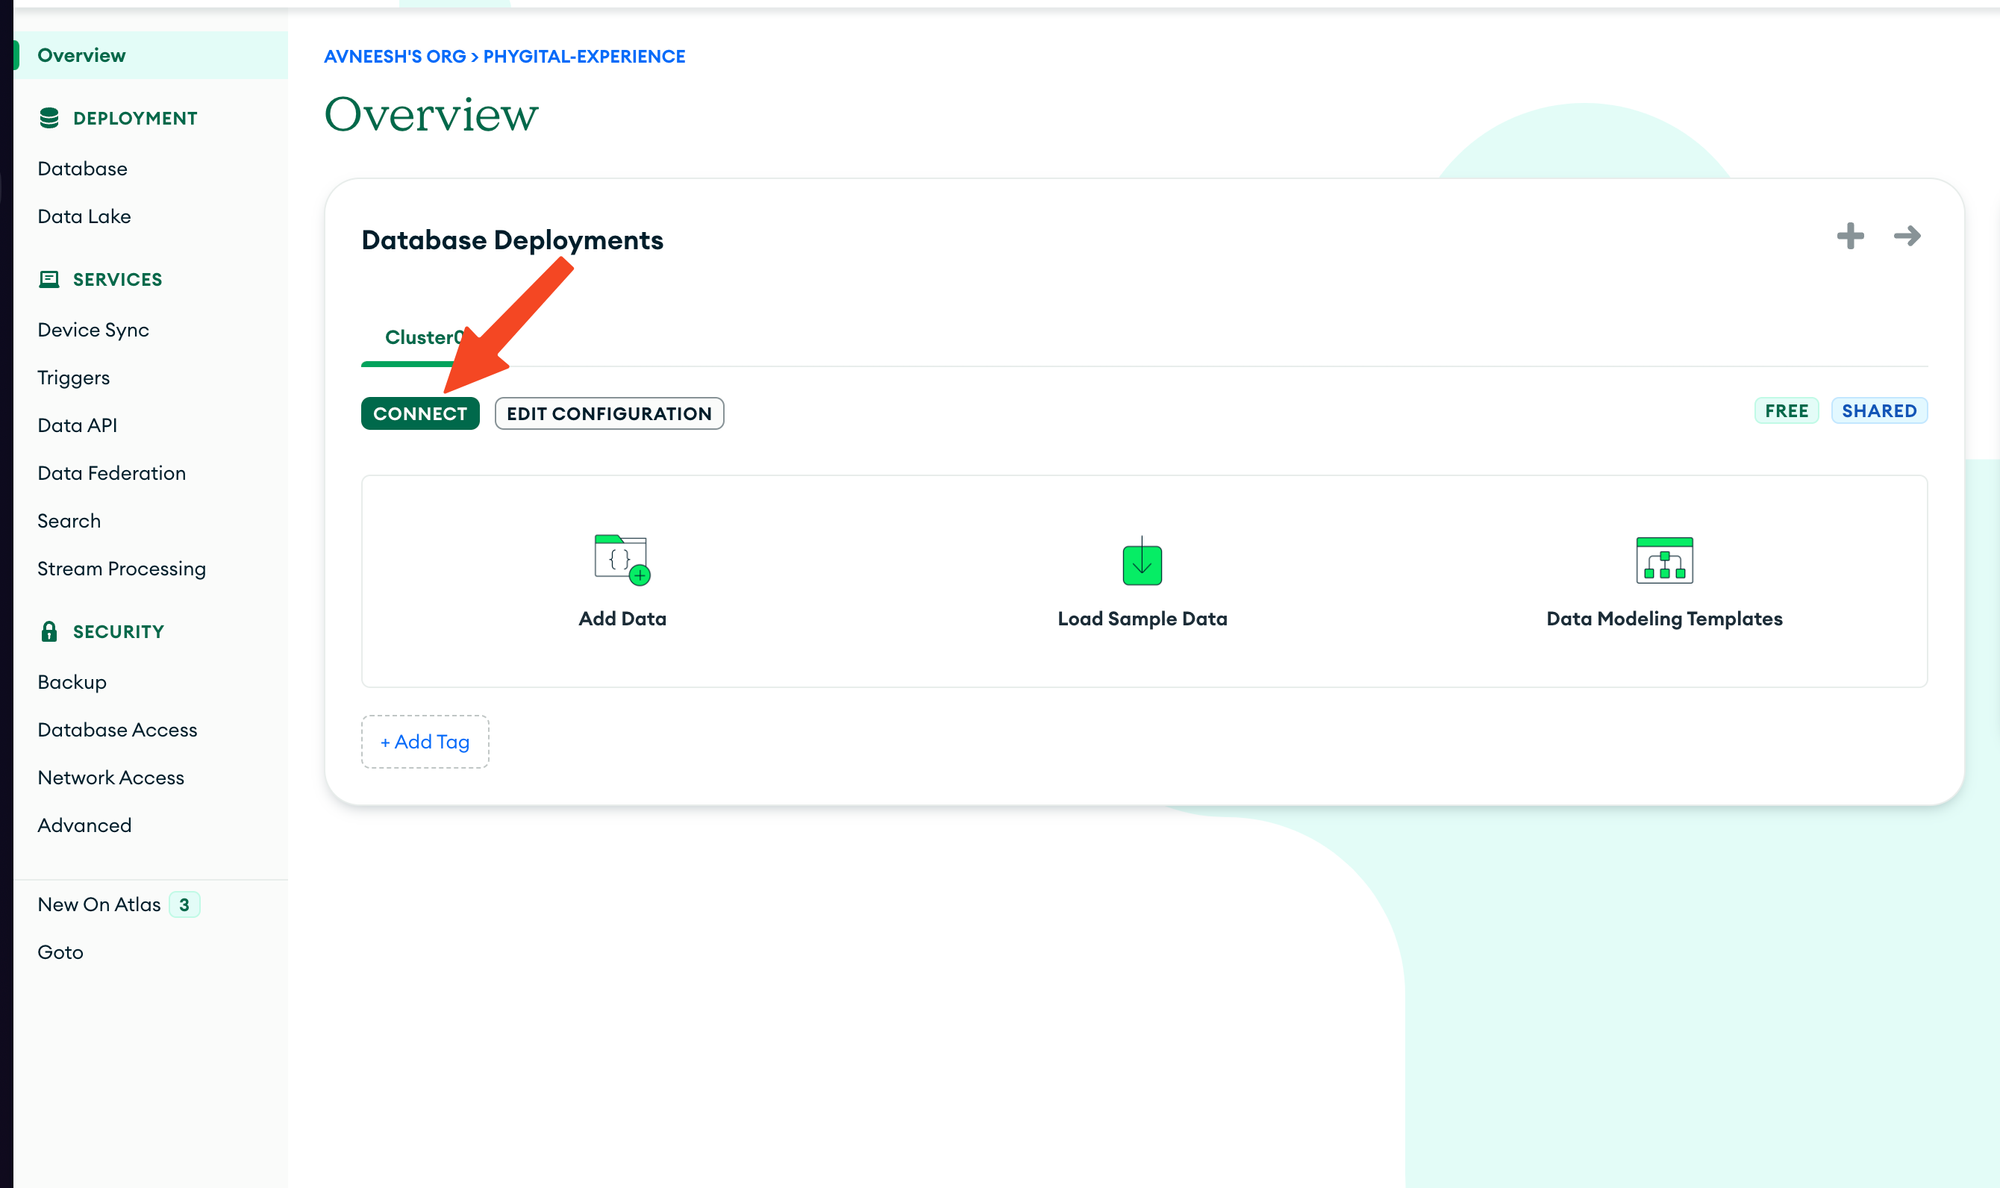This screenshot has height=1188, width=2000.
Task: Click the Deployment database stack icon
Action: pos(49,118)
